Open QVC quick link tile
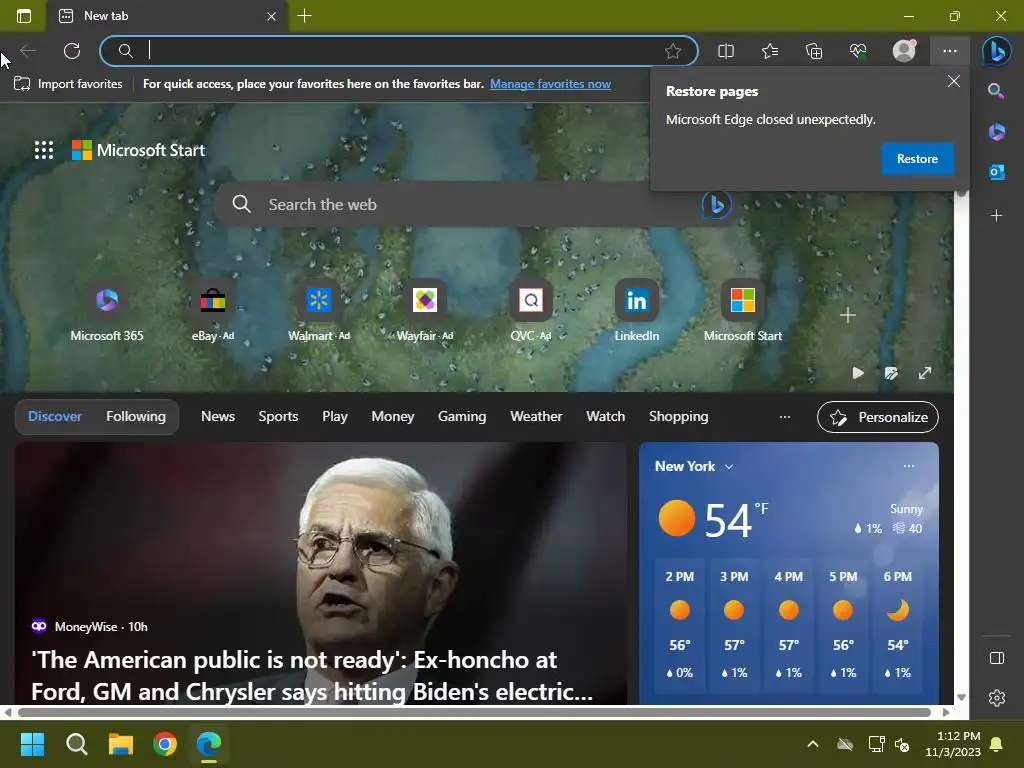Screen dimensions: 1024x768 pyautogui.click(x=530, y=313)
